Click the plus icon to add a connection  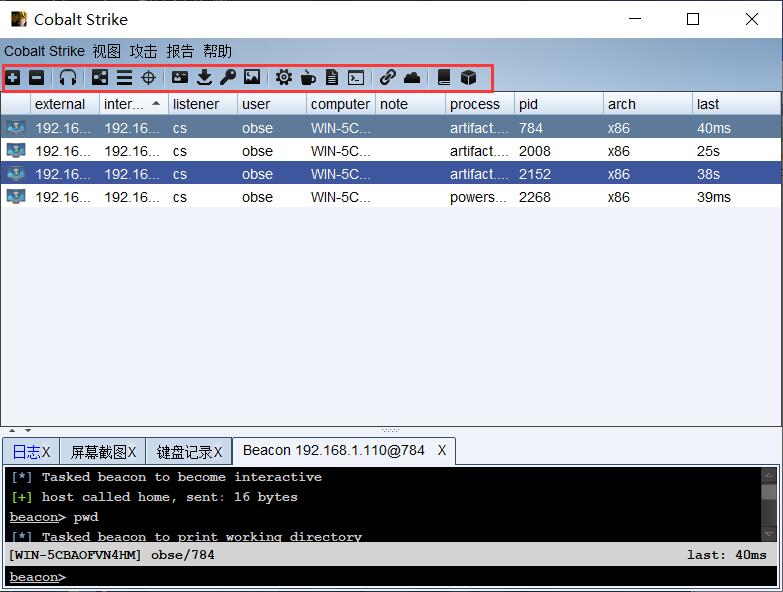[13, 77]
